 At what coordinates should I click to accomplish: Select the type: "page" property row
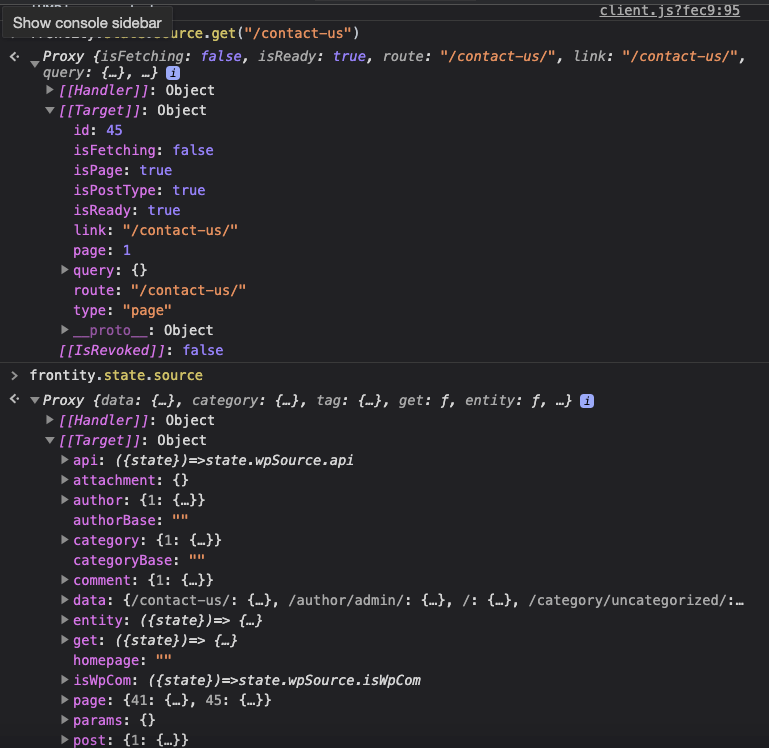pyautogui.click(x=122, y=310)
